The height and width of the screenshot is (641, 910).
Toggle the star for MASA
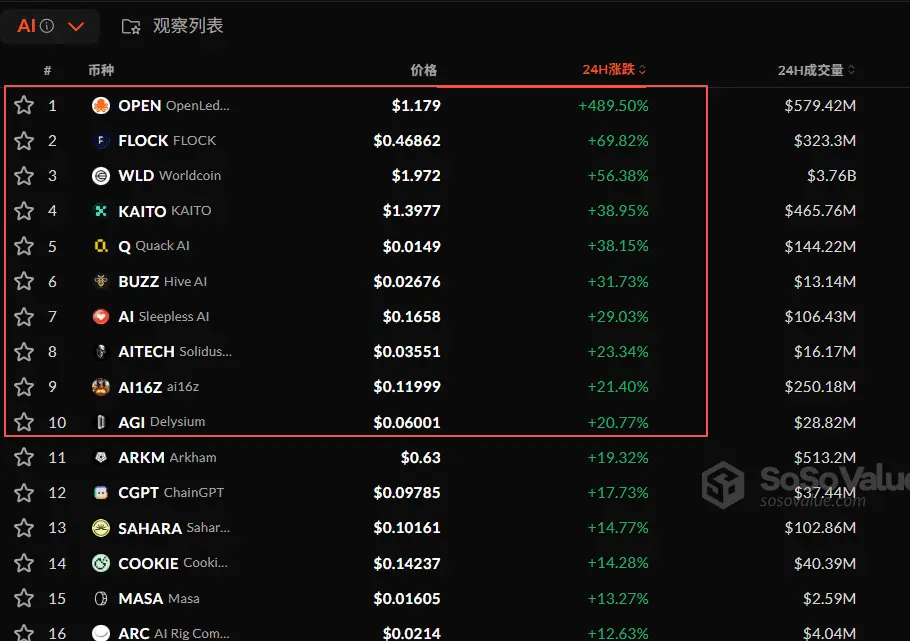[24, 598]
